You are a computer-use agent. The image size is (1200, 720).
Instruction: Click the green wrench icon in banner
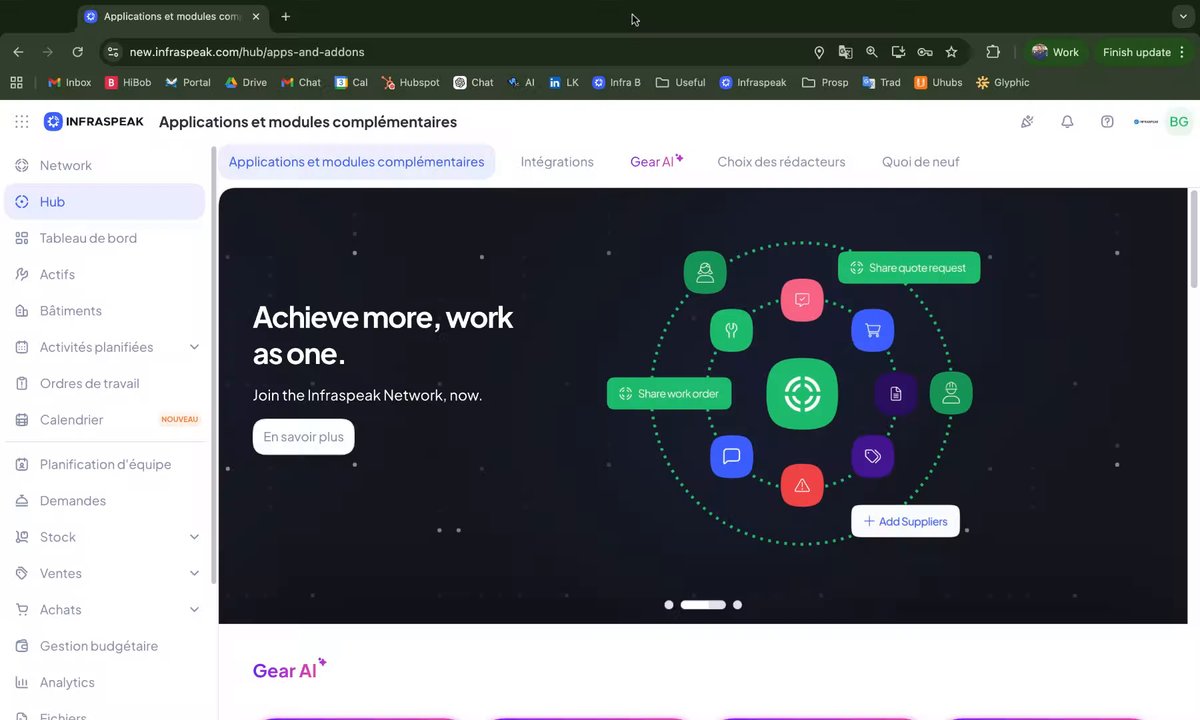731,331
